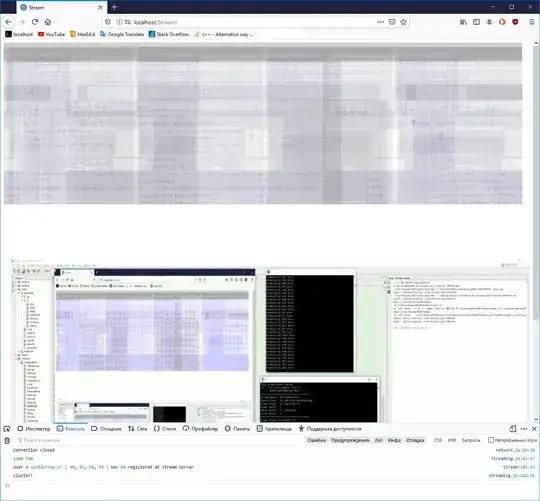Screen dimensions: 540x501
Task: Click the blurred grey stream canvas
Action: [x=263, y=123]
